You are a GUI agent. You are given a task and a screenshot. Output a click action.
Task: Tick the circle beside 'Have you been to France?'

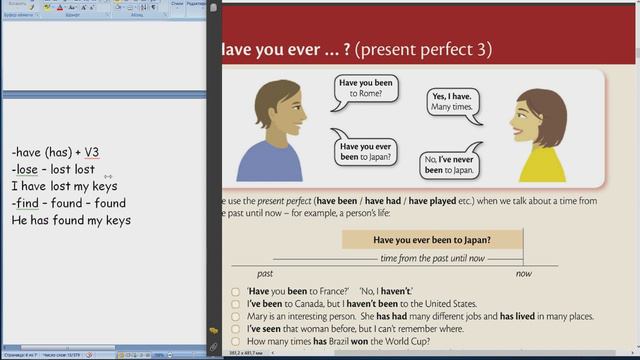(236, 292)
